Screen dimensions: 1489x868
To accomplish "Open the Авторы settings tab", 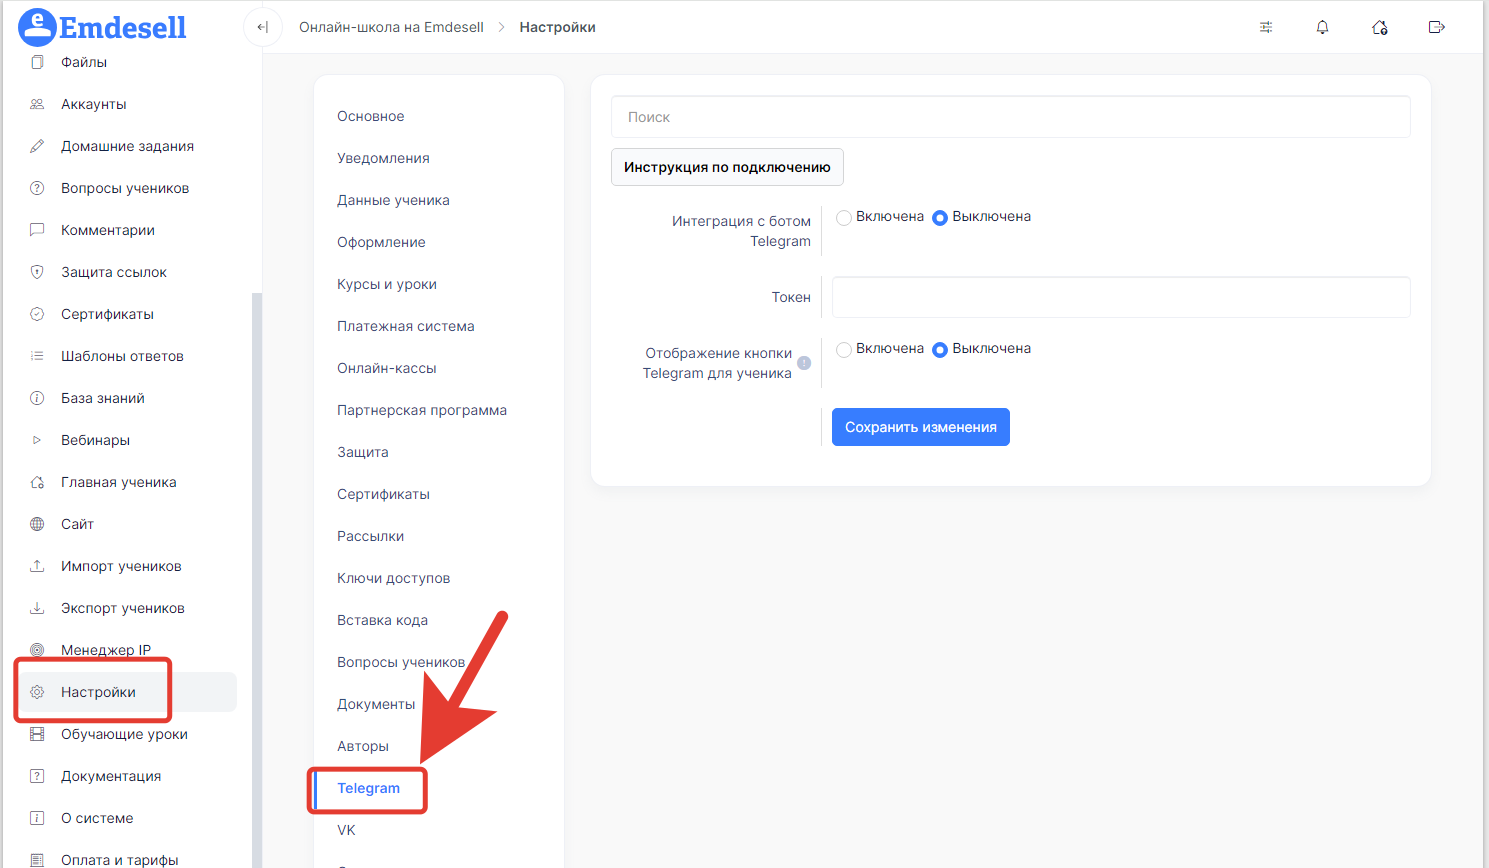I will [x=363, y=746].
